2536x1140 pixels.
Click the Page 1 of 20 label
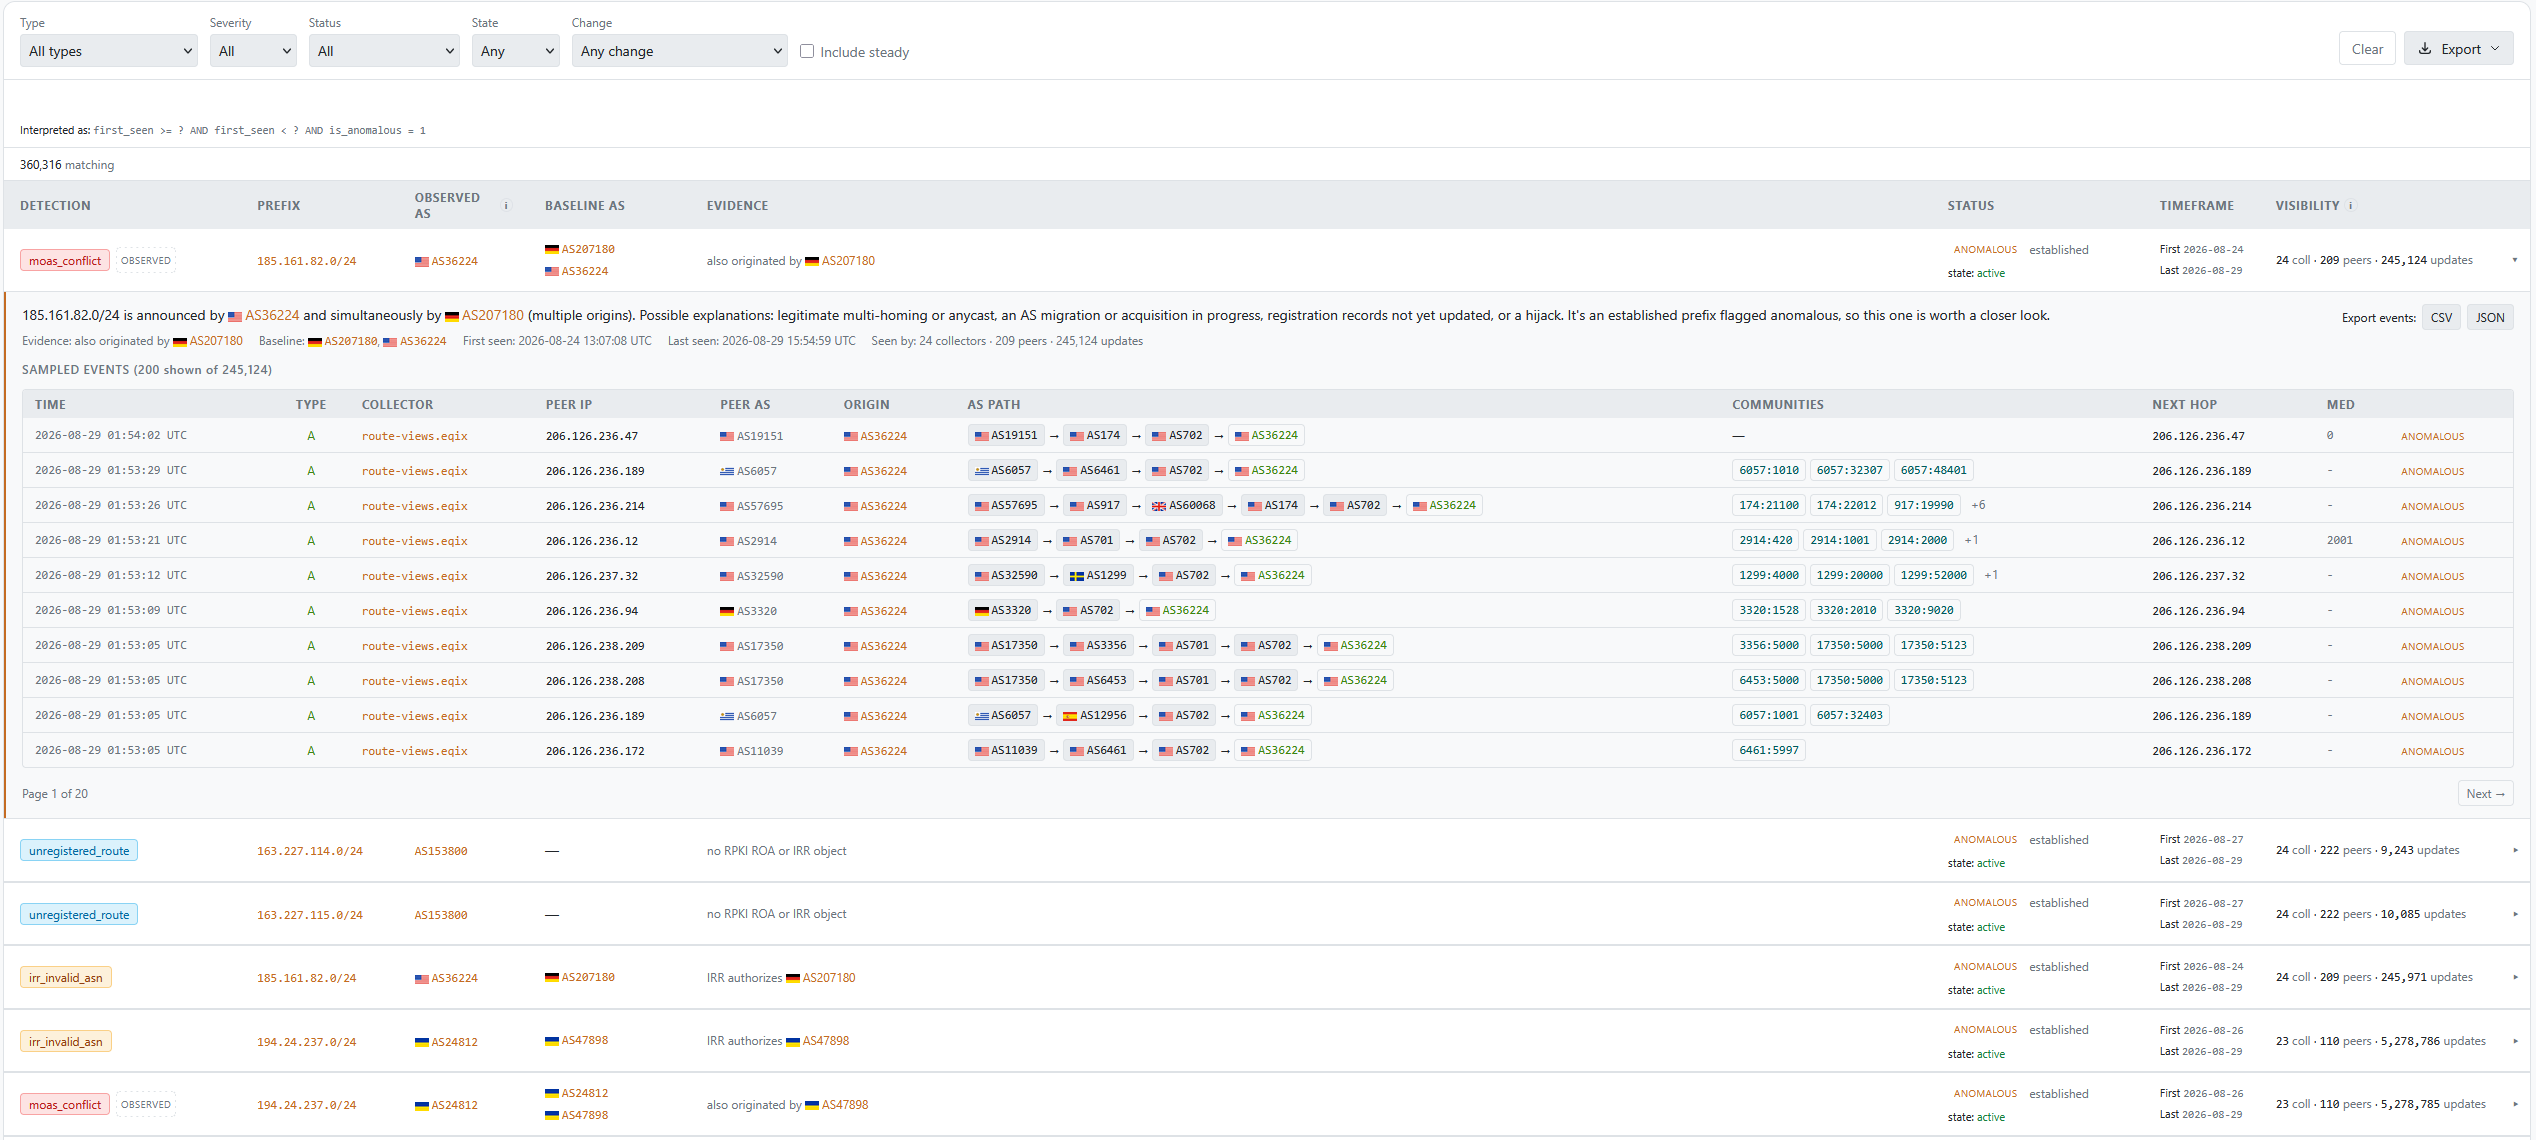click(55, 794)
